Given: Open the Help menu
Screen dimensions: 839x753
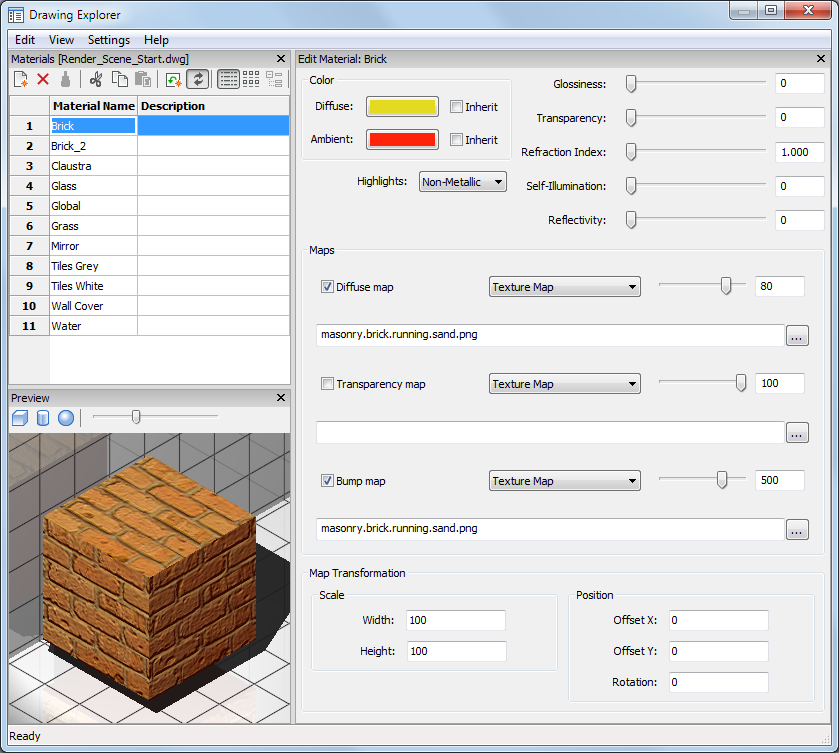Looking at the screenshot, I should tap(156, 40).
